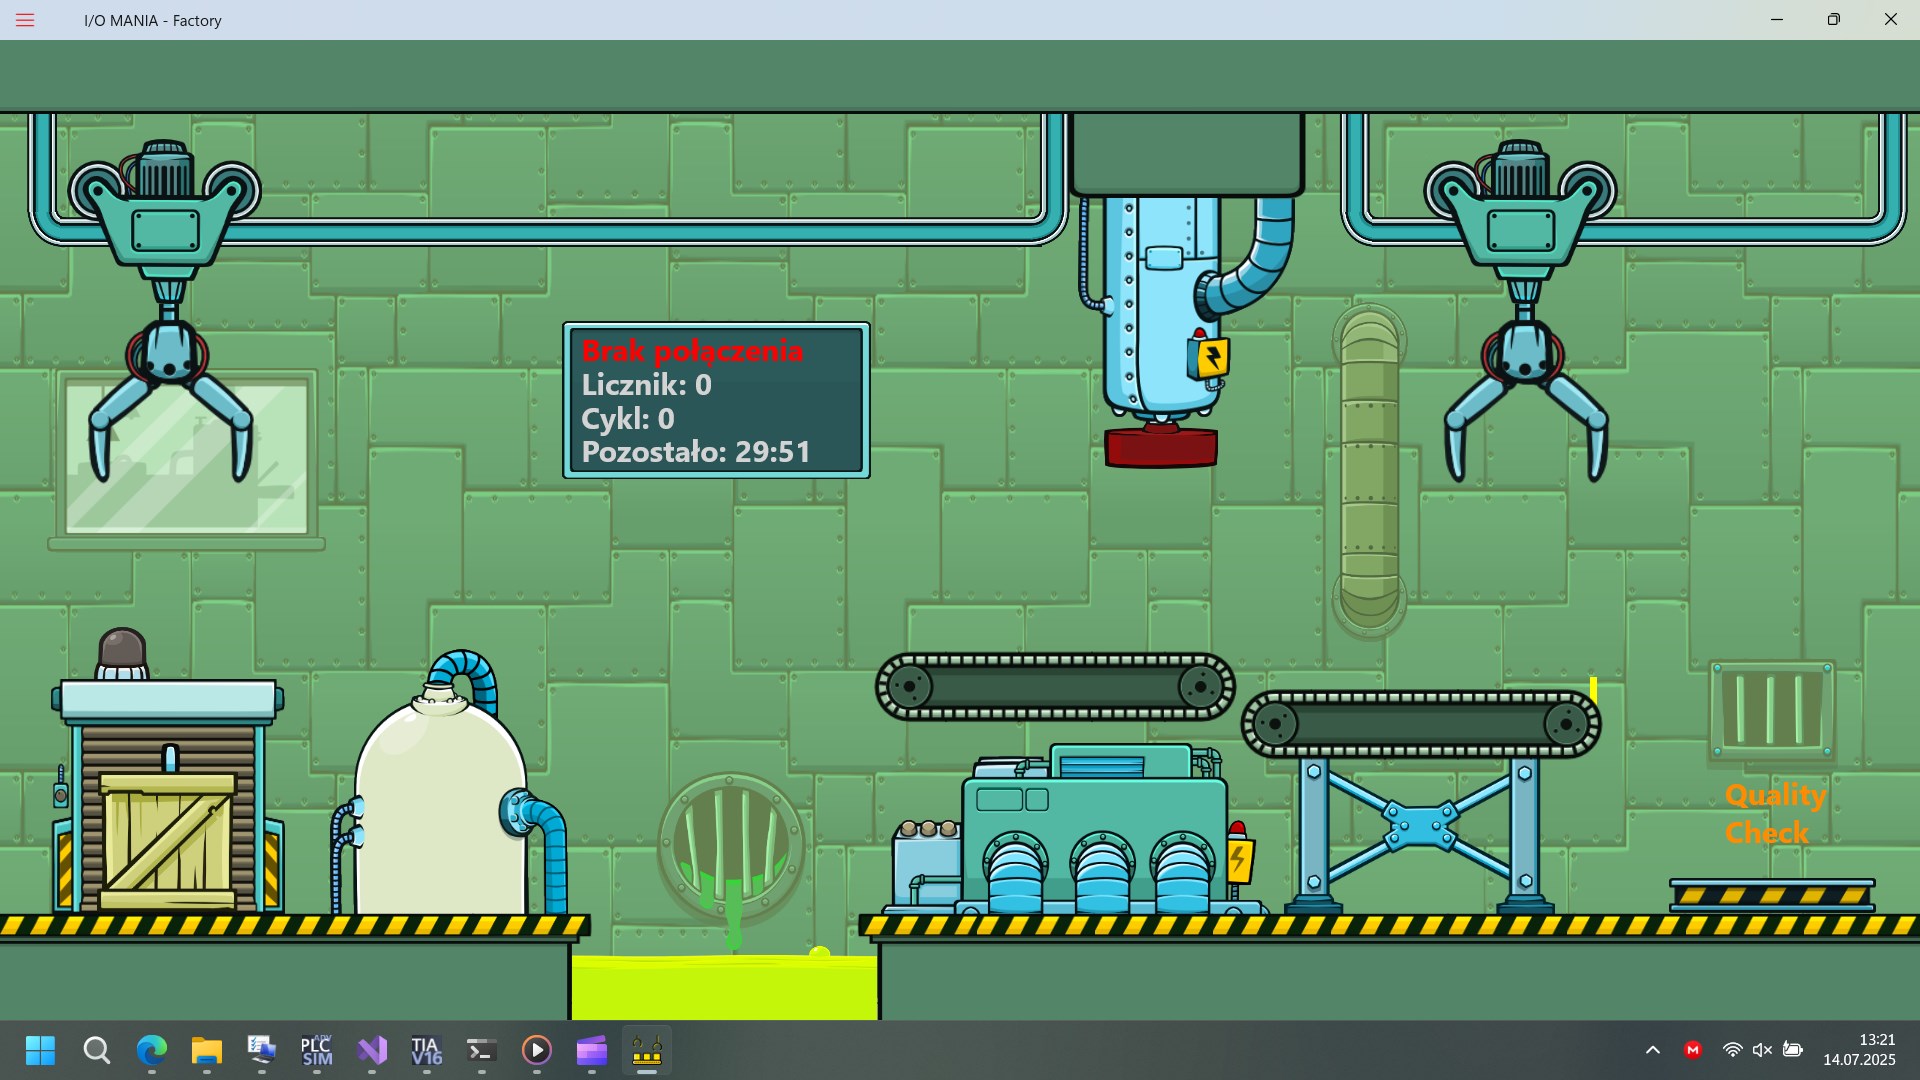Open PLCSIM Advanced from the taskbar
Viewport: 1920px width, 1080px height.
click(x=316, y=1051)
